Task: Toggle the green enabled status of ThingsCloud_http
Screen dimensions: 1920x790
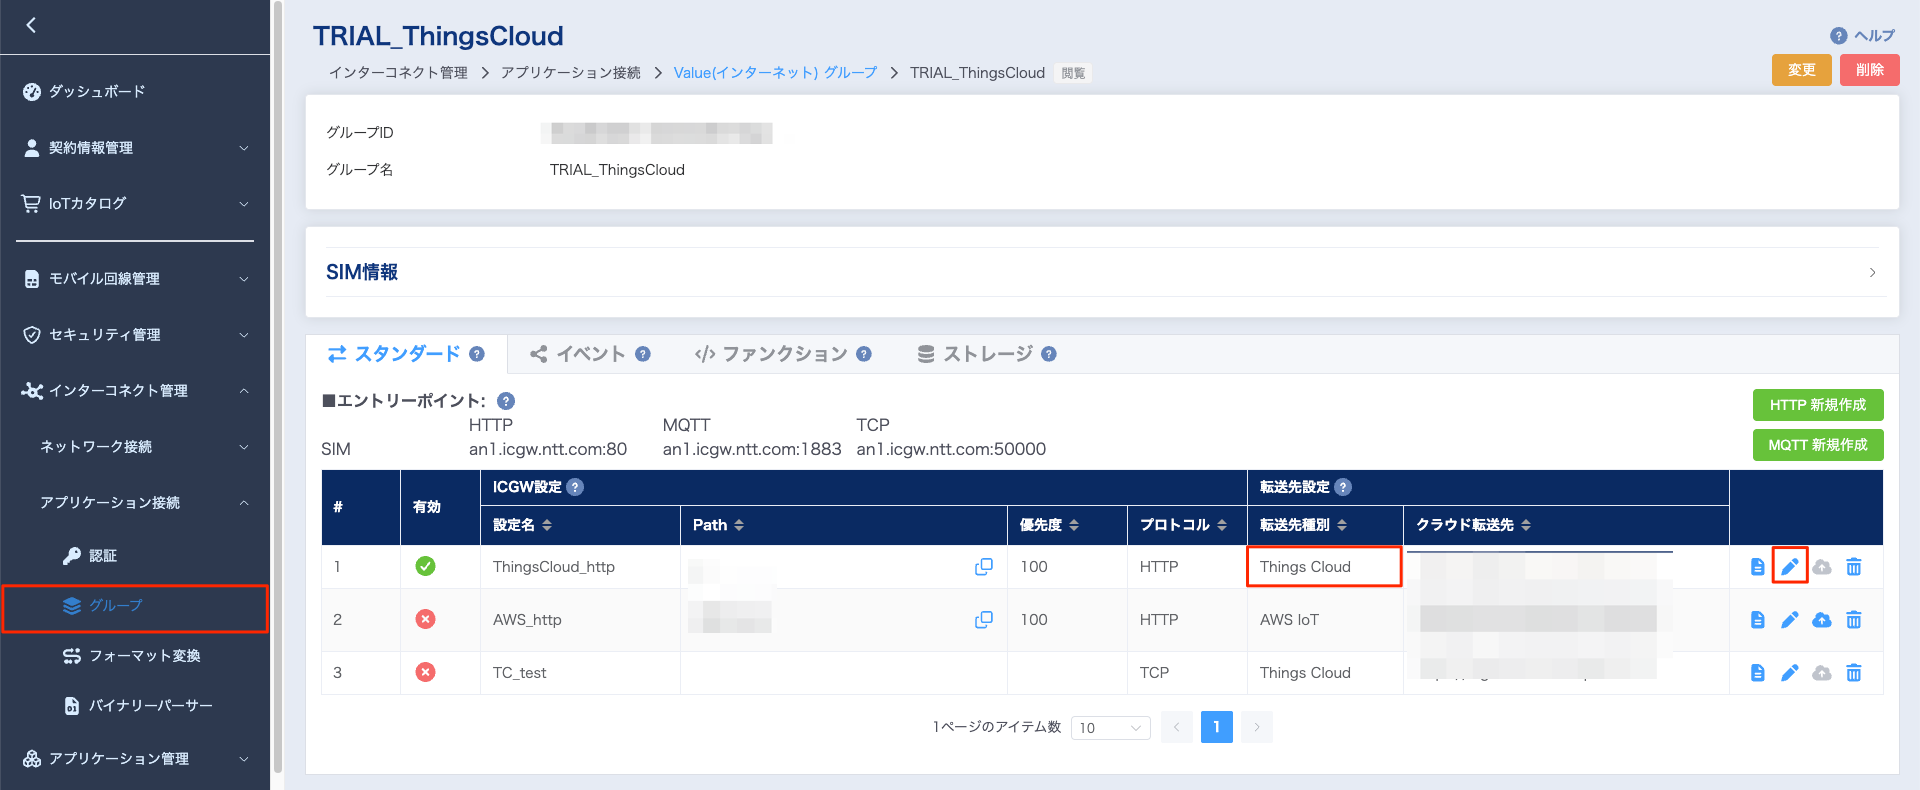Action: coord(425,567)
